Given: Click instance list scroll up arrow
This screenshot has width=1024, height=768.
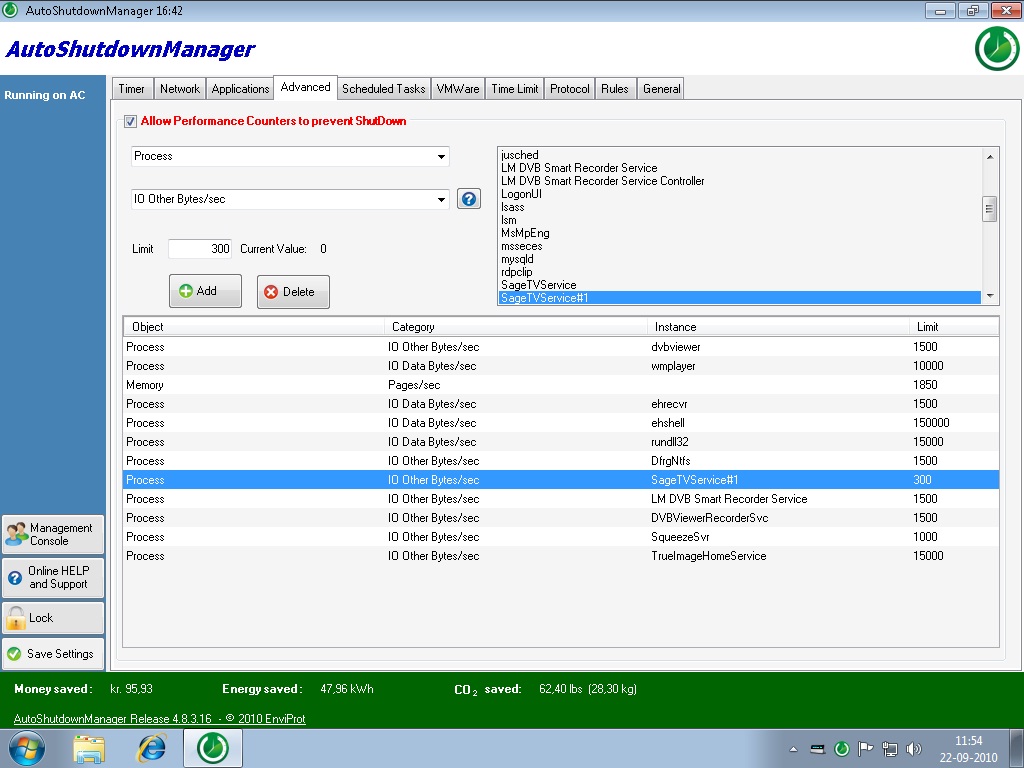Looking at the screenshot, I should coord(989,156).
